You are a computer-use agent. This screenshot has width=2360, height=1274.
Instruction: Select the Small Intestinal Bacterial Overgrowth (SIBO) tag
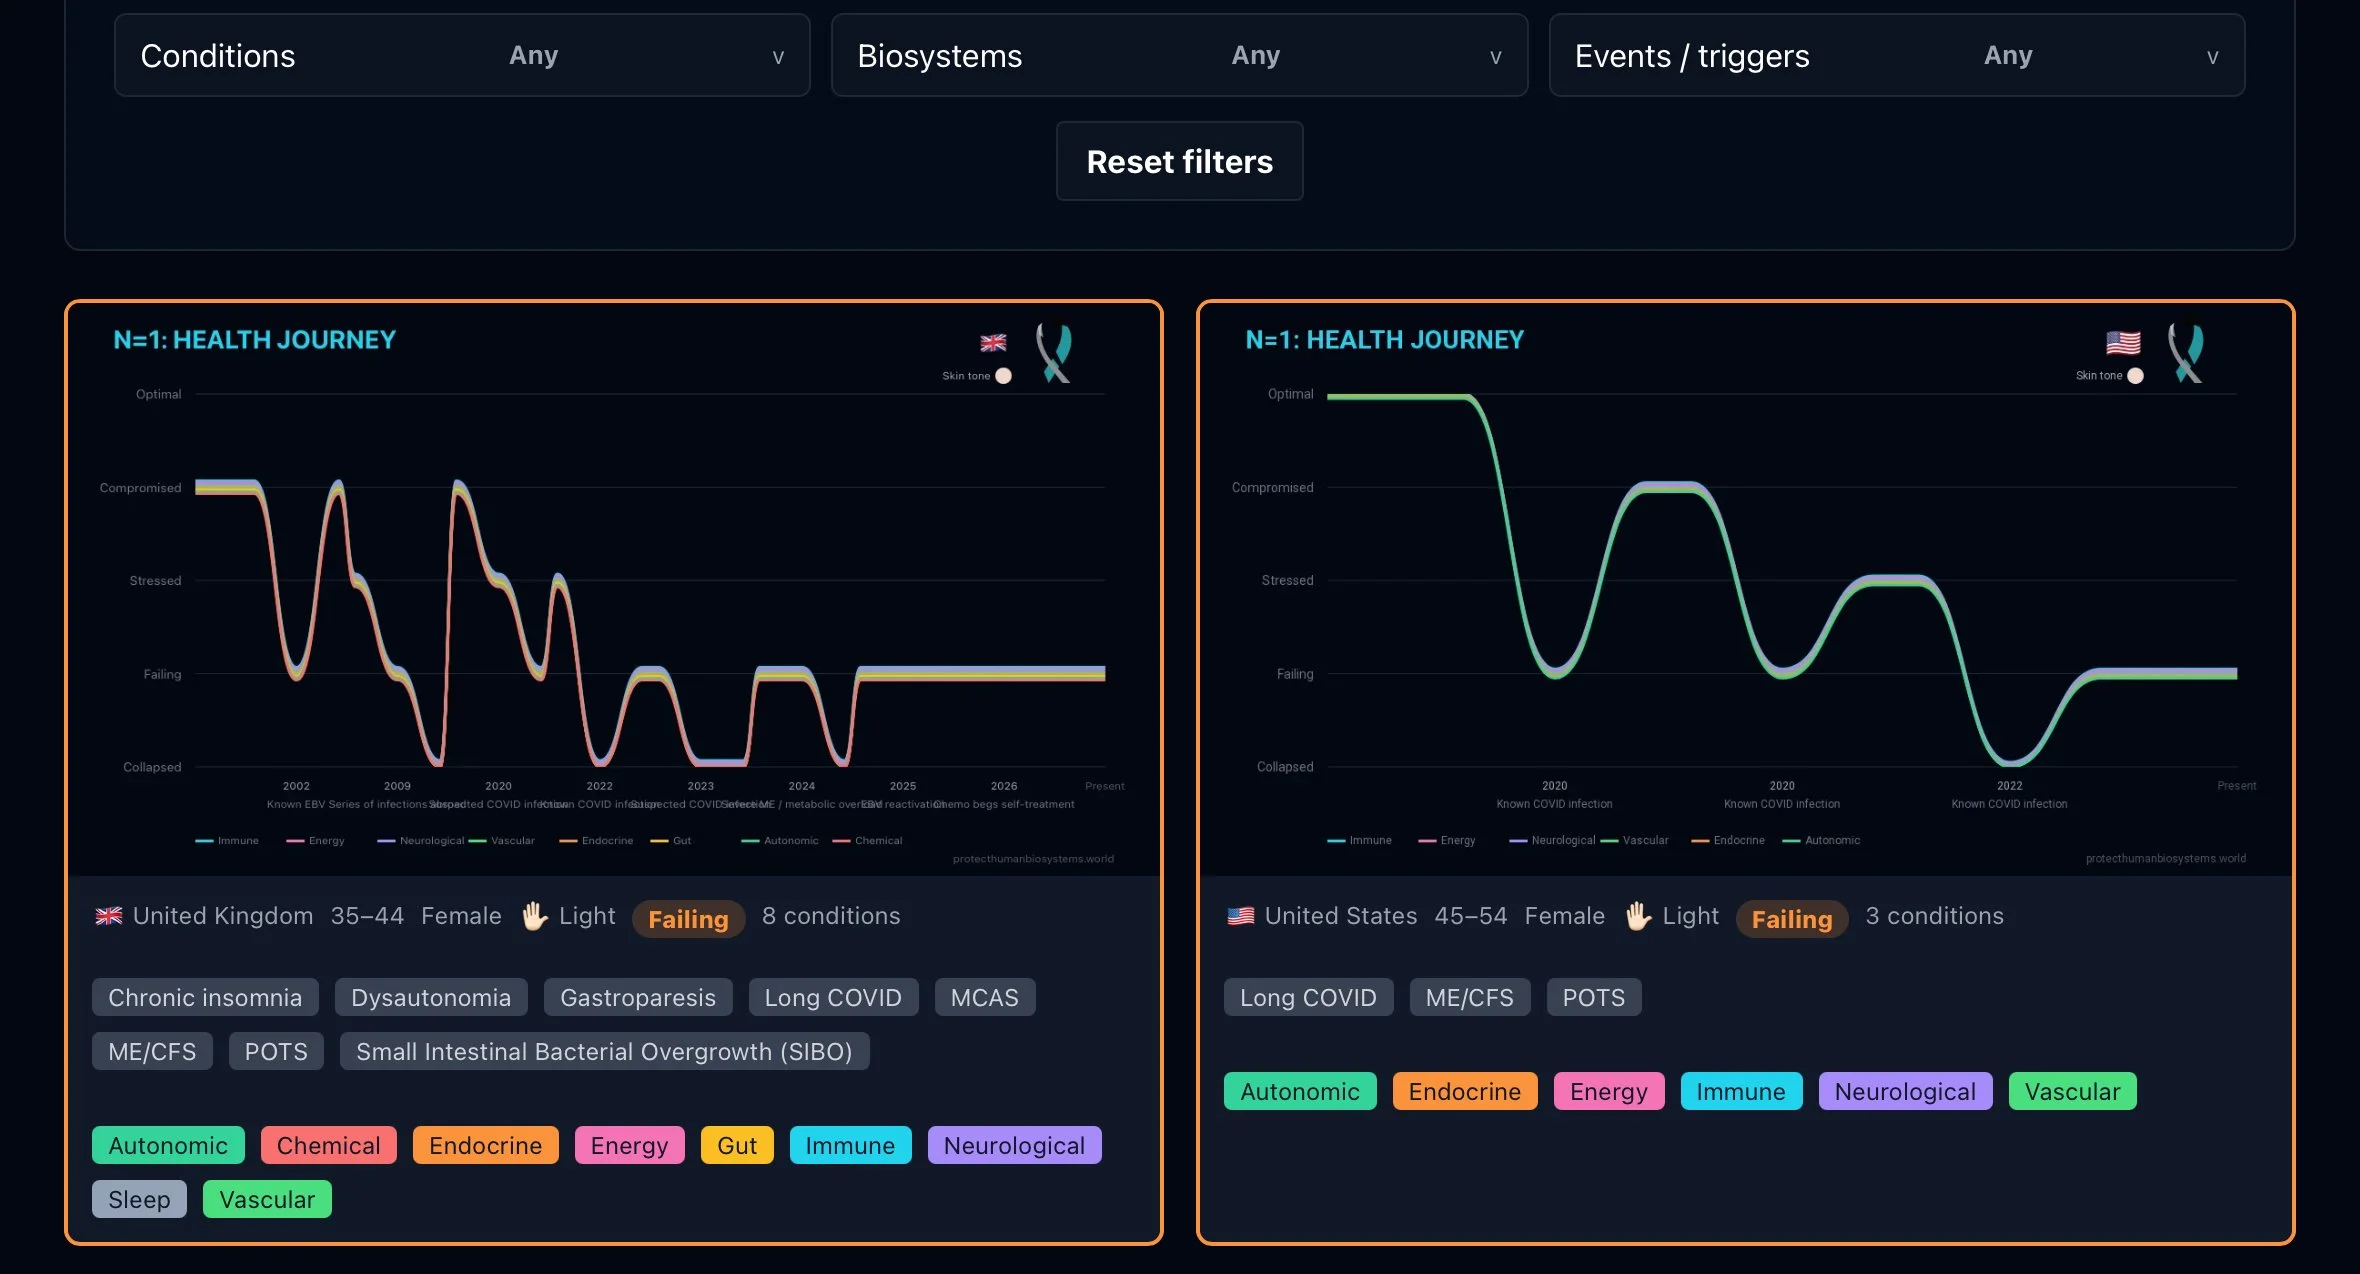coord(604,1051)
